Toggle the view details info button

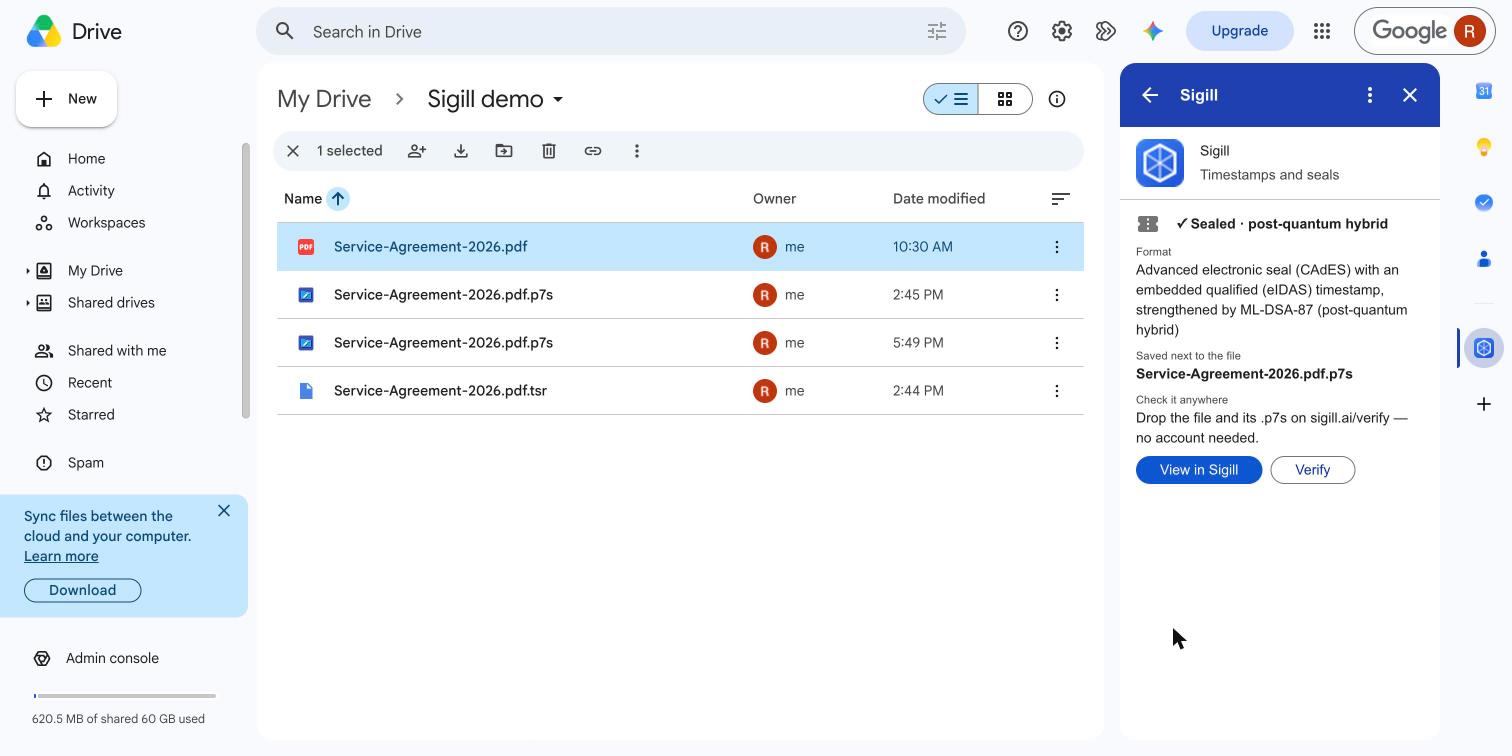(1057, 99)
